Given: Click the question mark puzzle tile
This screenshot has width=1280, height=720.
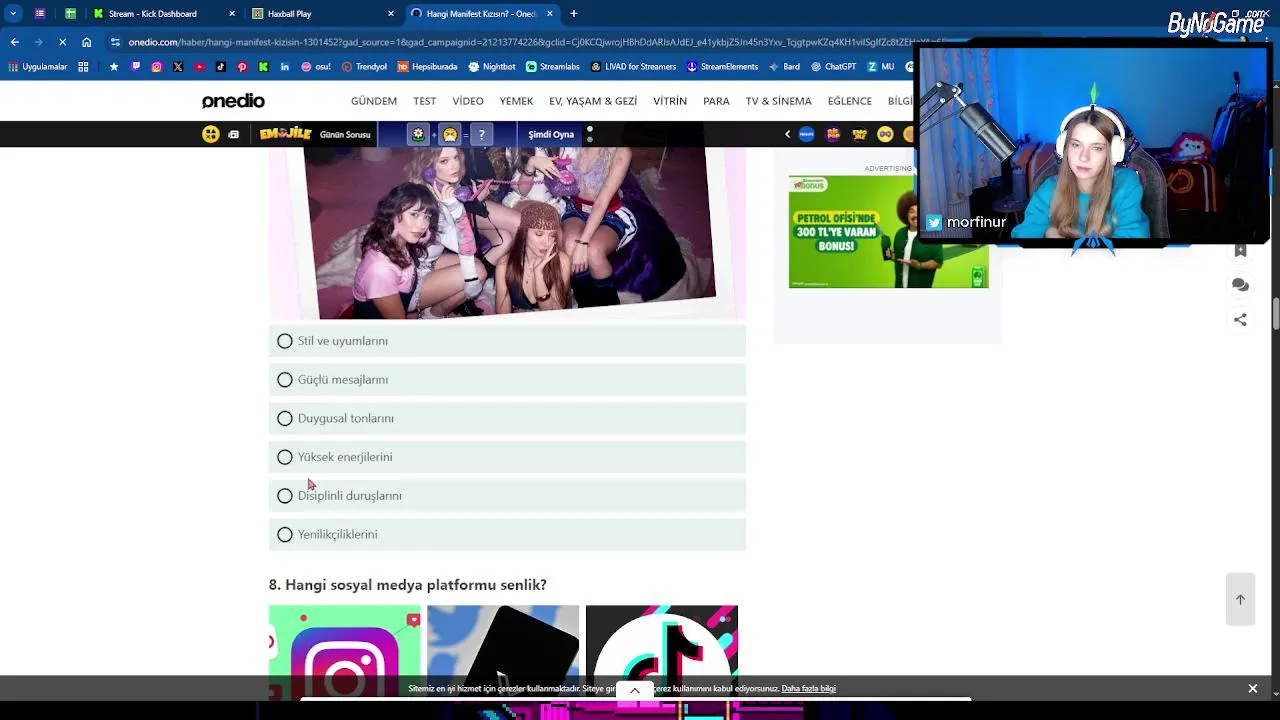Looking at the screenshot, I should tap(482, 134).
